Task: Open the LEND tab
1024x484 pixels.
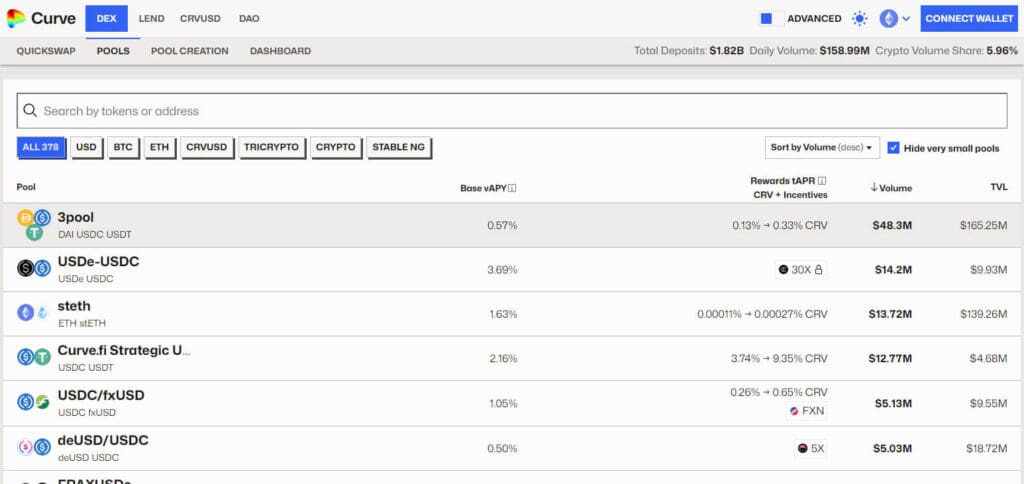Action: click(152, 18)
